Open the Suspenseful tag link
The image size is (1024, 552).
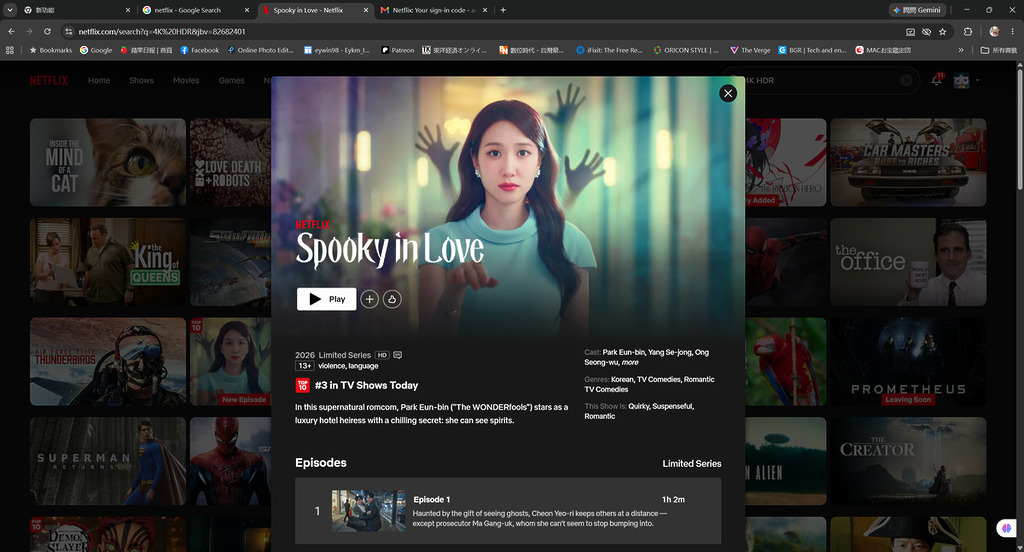[x=672, y=406]
